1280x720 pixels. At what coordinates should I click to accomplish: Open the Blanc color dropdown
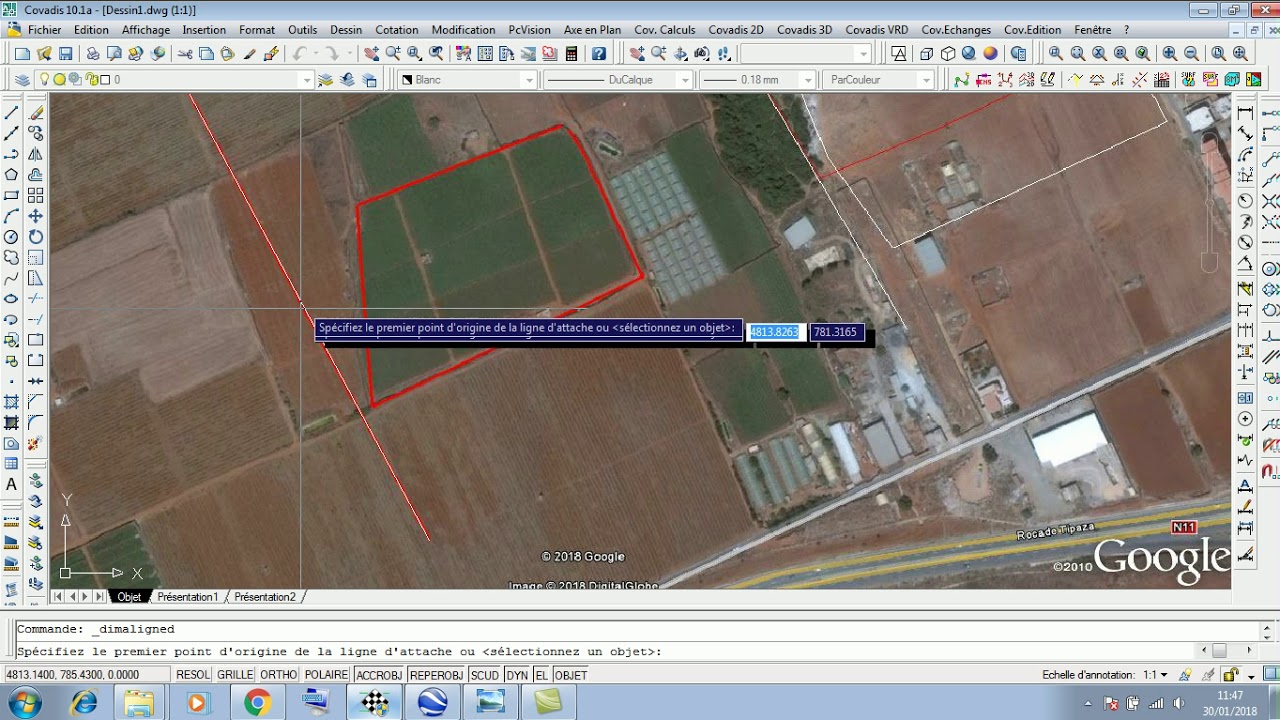point(468,80)
